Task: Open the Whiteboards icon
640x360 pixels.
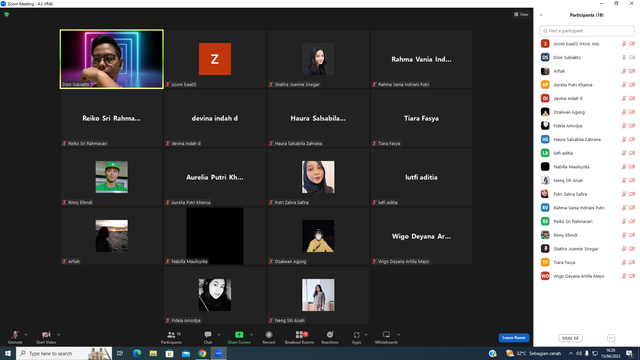Action: click(386, 335)
